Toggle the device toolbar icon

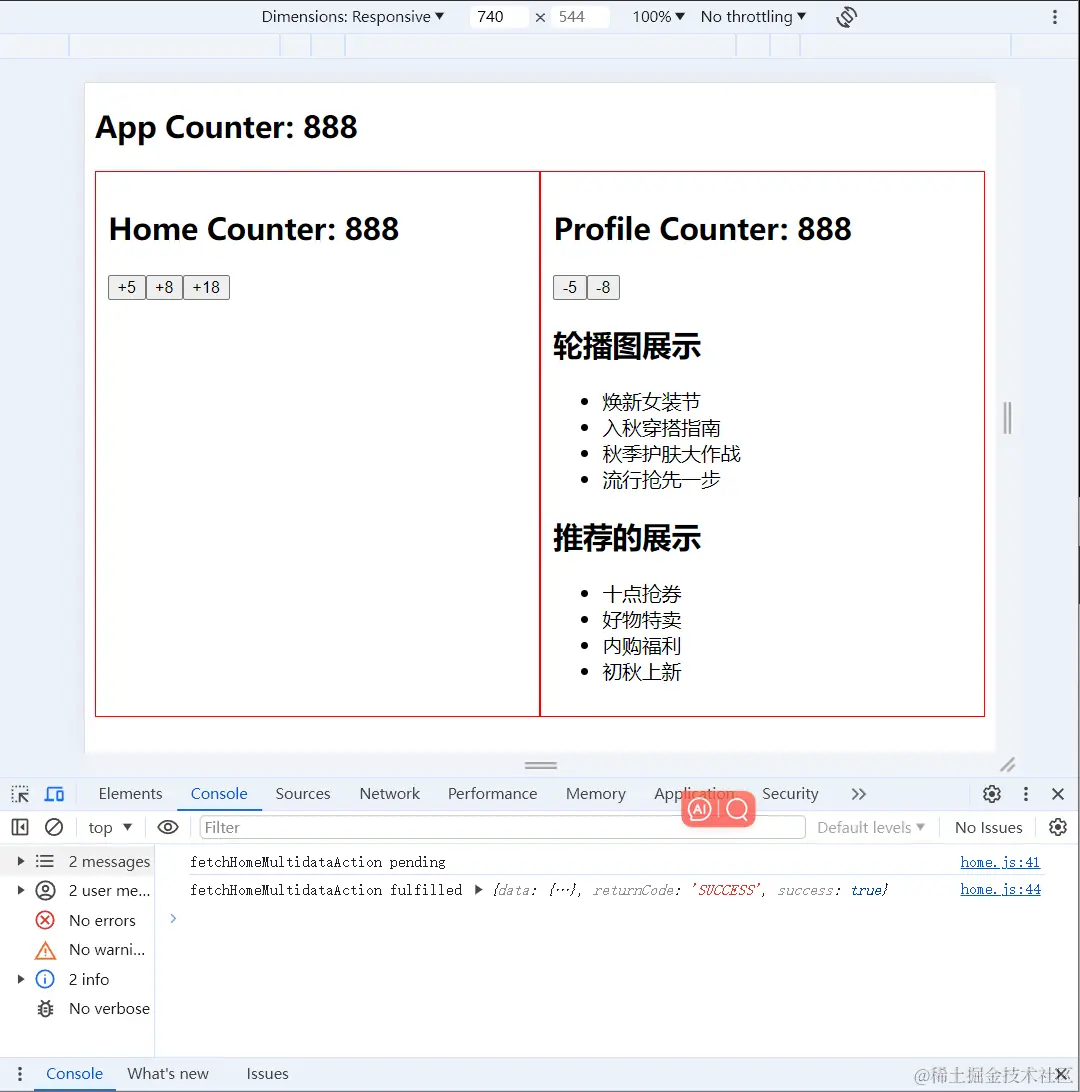tap(54, 794)
